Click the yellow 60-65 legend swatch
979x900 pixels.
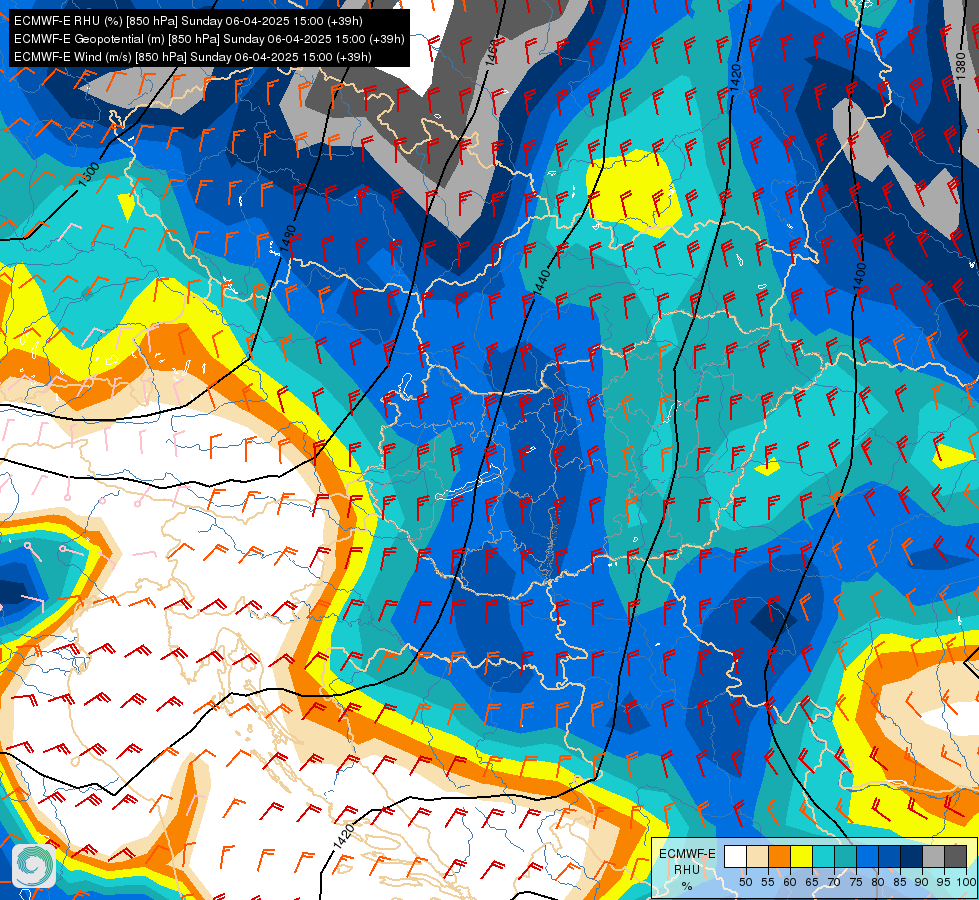pos(802,856)
